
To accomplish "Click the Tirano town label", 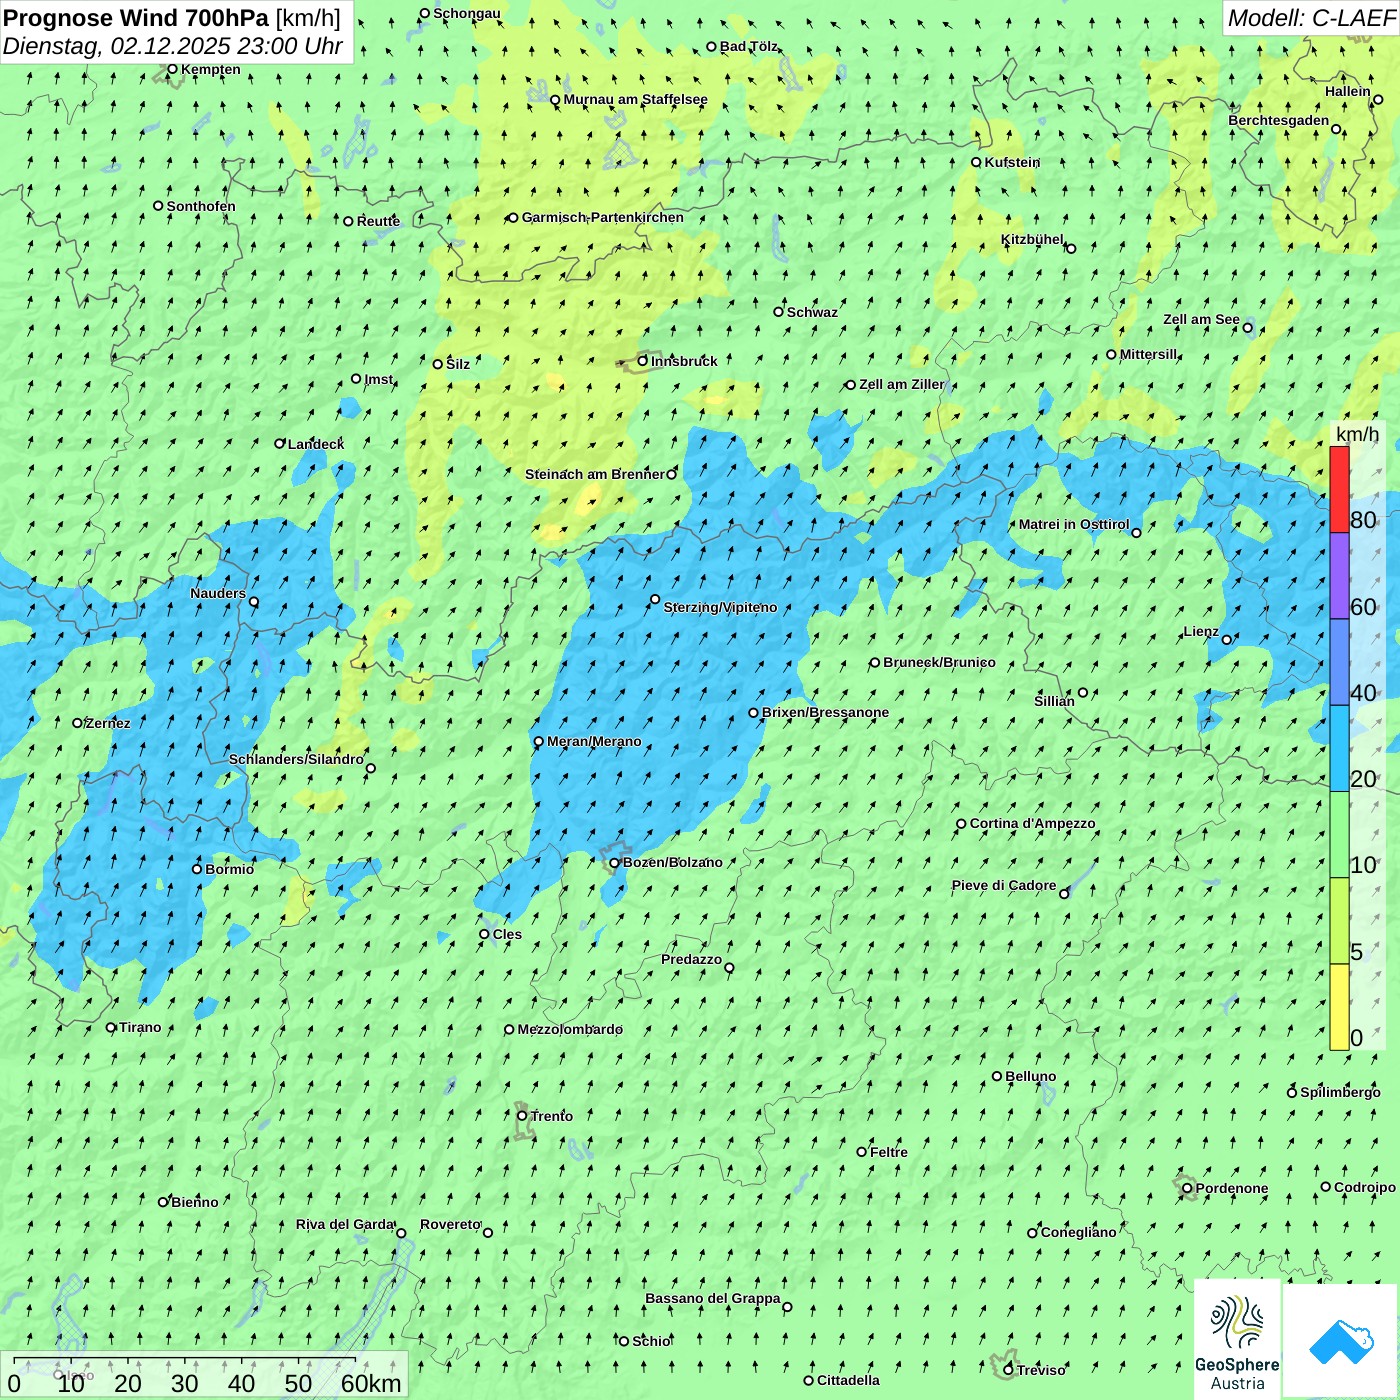I will pyautogui.click(x=140, y=1027).
